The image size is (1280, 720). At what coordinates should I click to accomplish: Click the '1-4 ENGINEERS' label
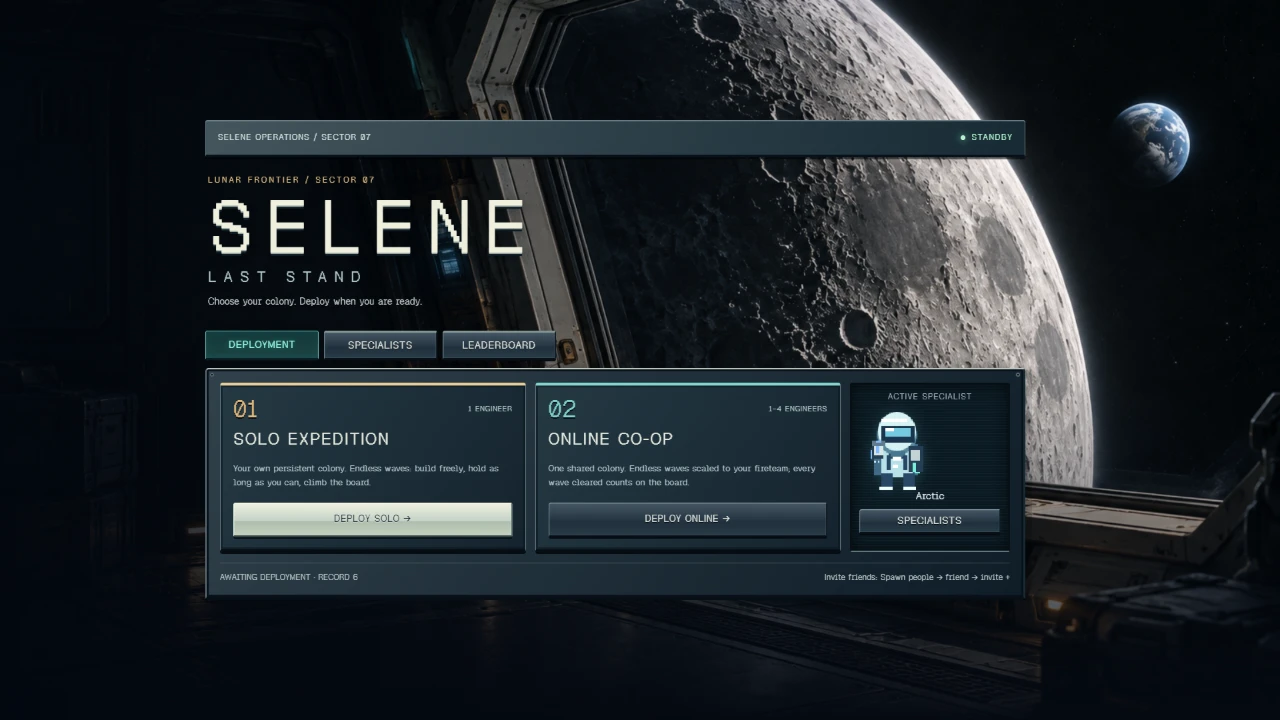point(798,409)
